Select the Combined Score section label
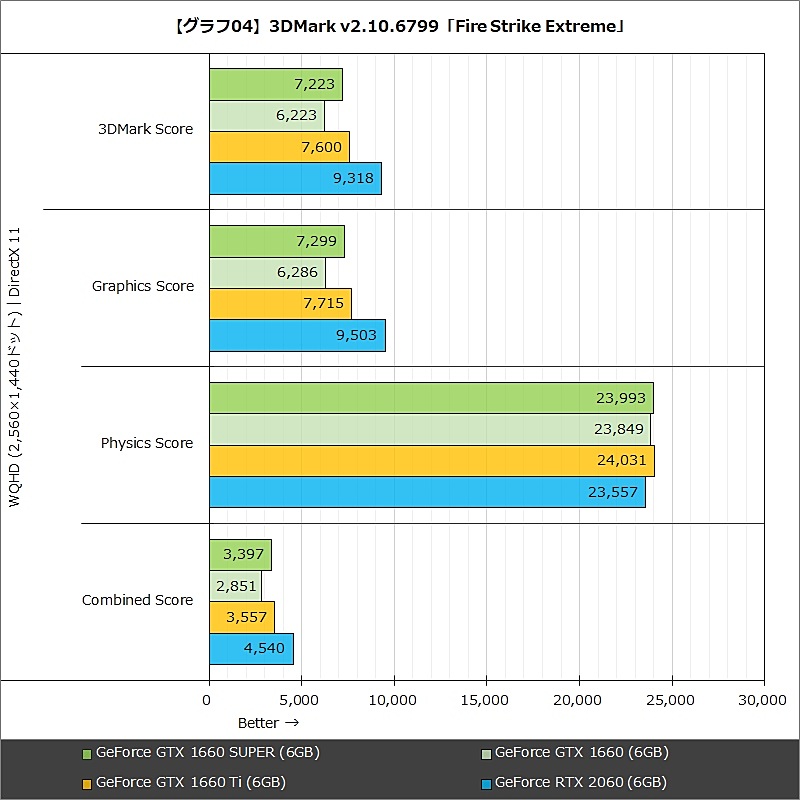800x800 pixels. coord(137,600)
